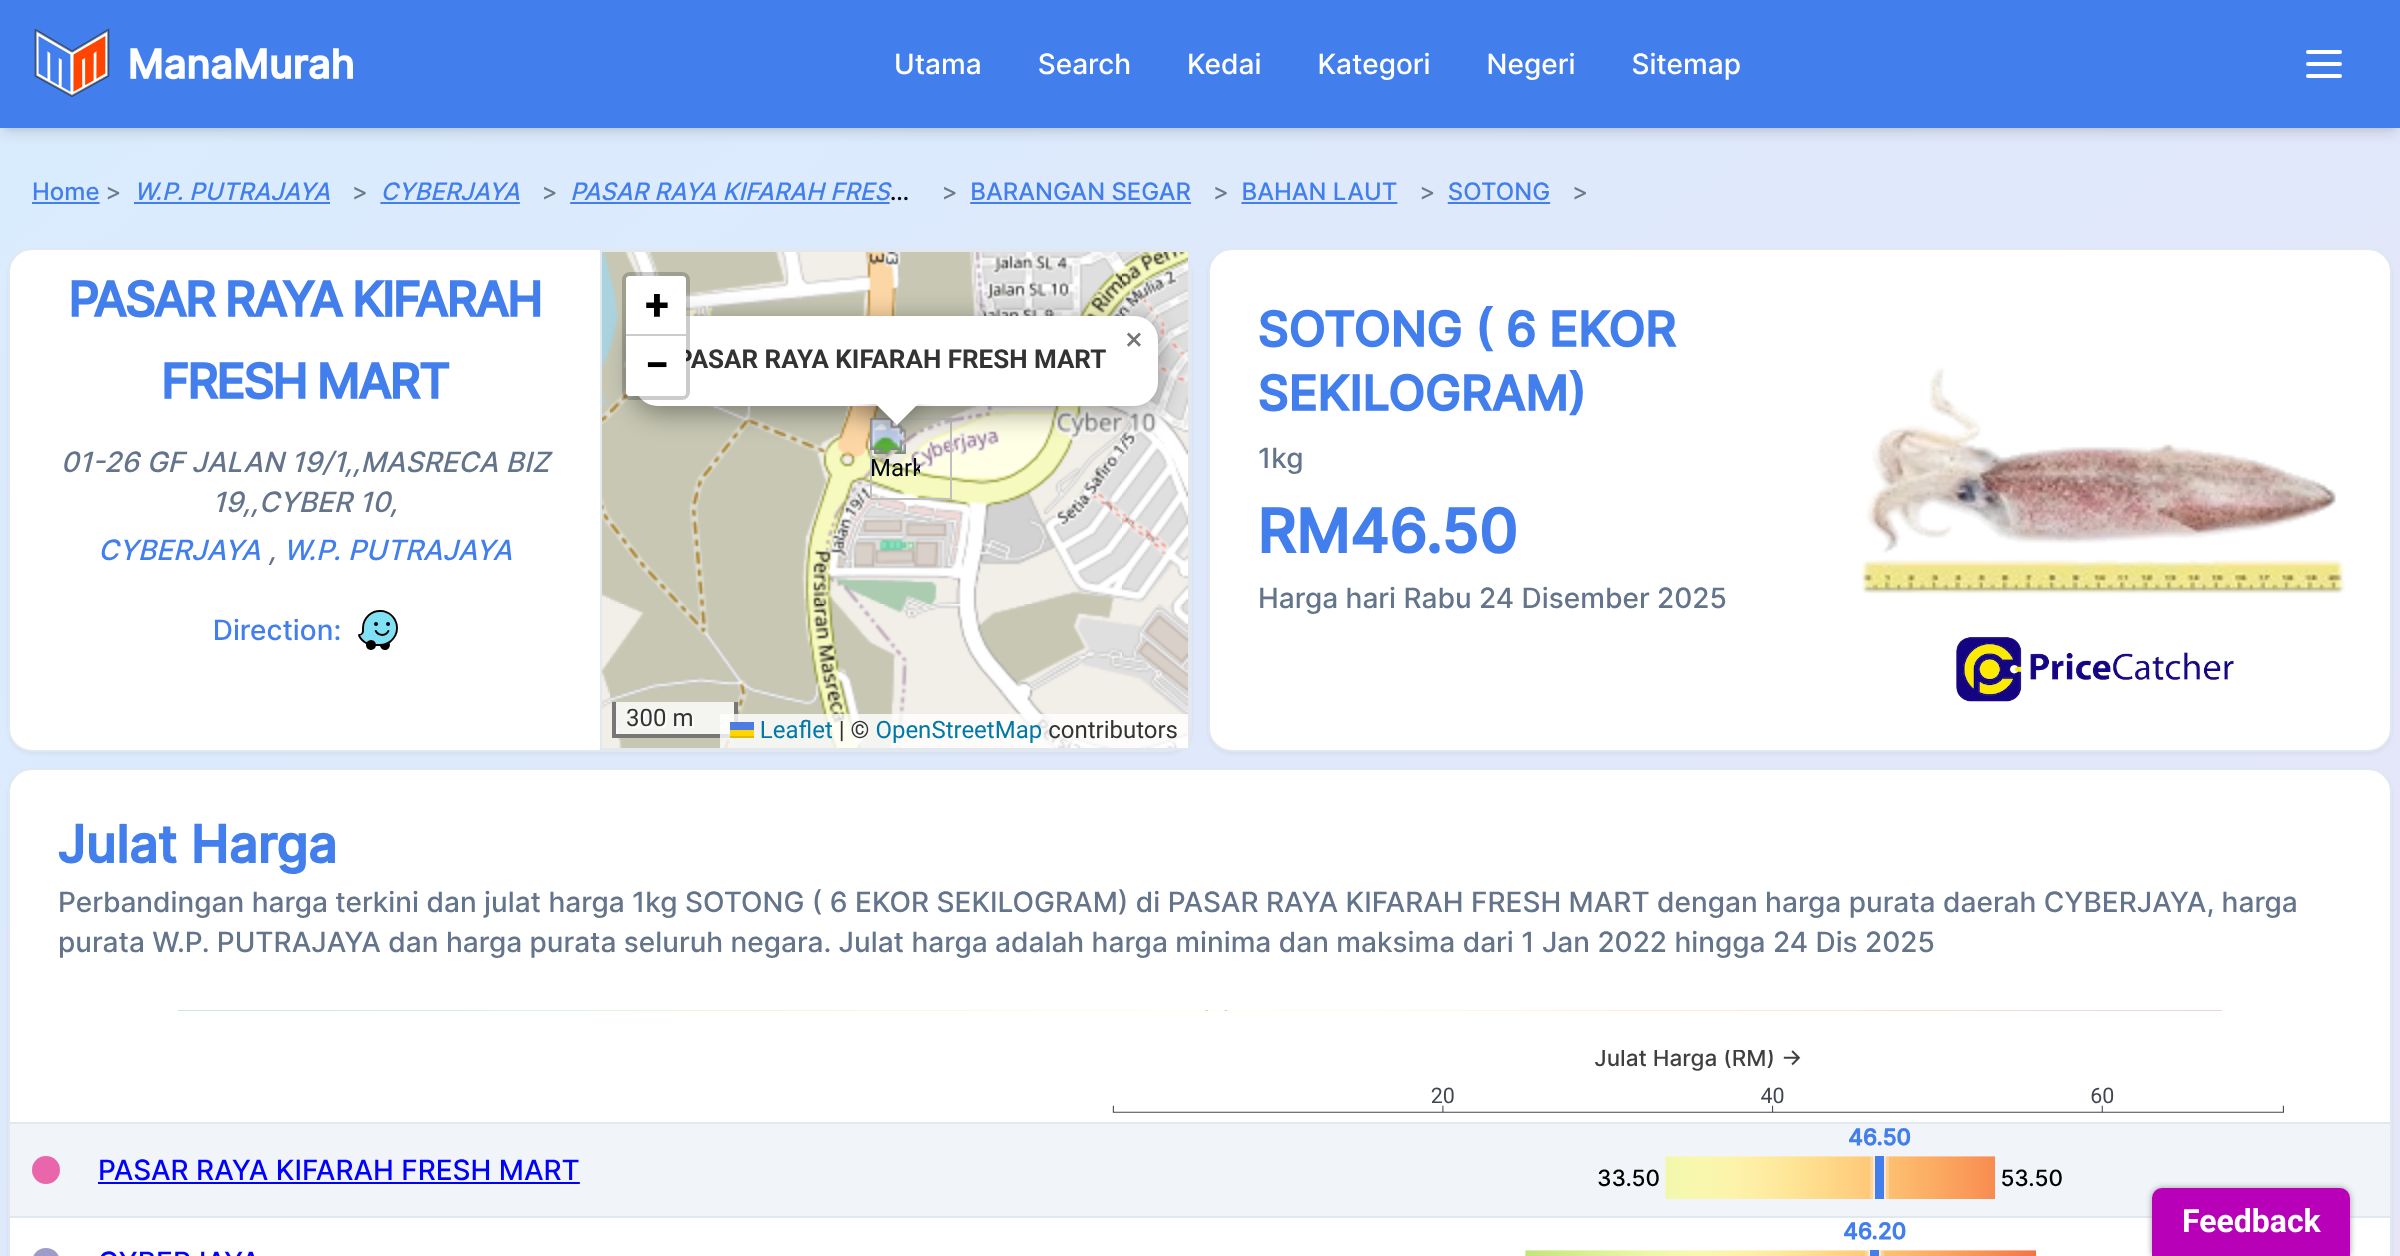Screen dimensions: 2400x1256
Task: Follow the W.P. PUTRAJAYA breadcrumb link
Action: [232, 191]
